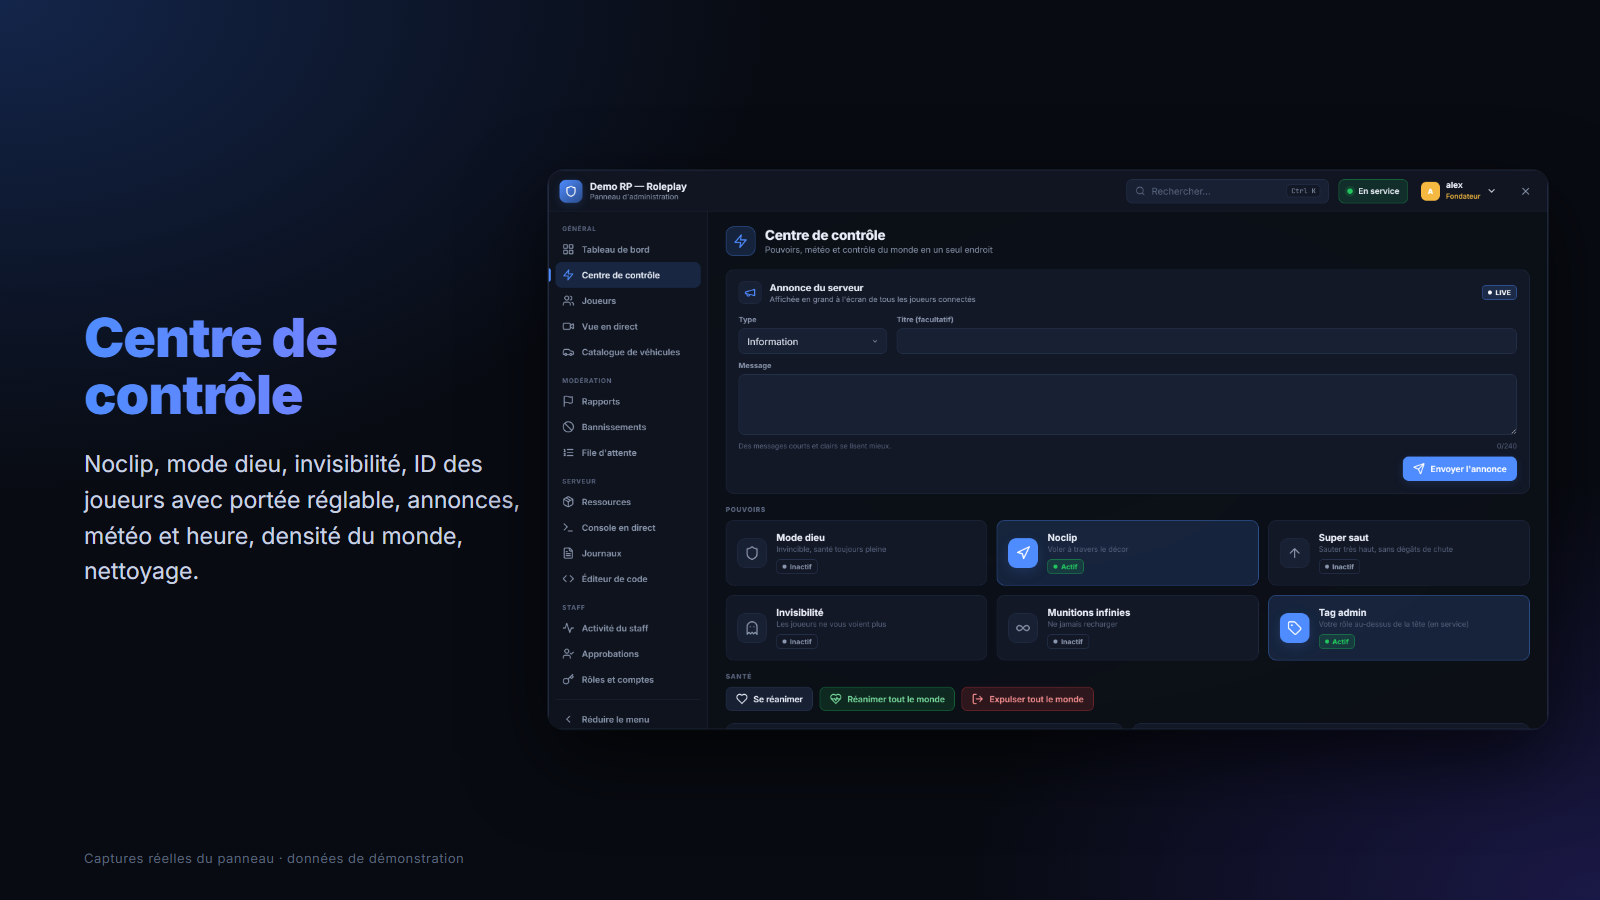Click Expulser tout le monde button
The height and width of the screenshot is (900, 1600).
click(1028, 699)
